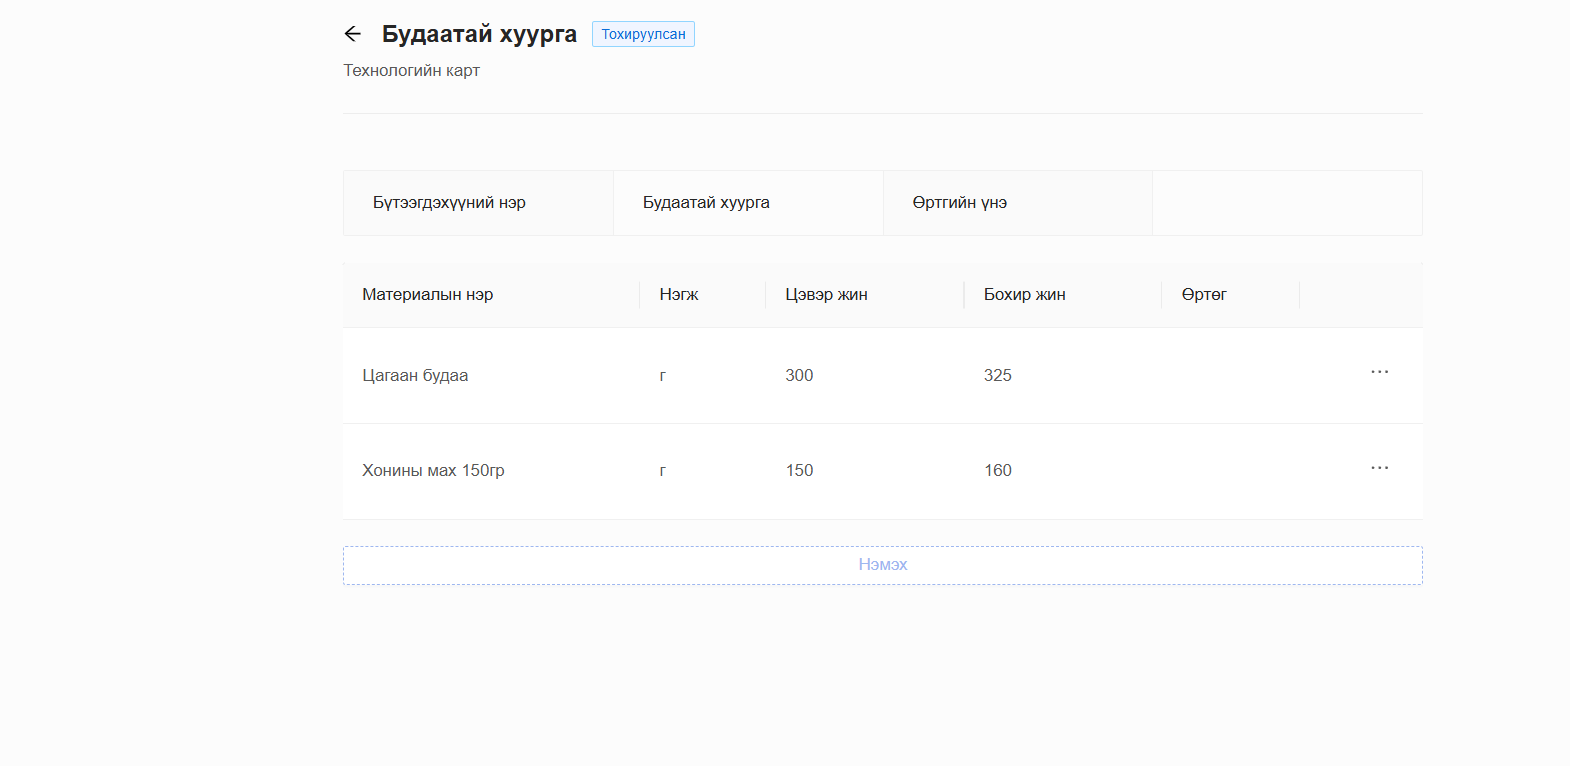Select the Материалын нэр column header
Viewport: 1570px width, 766px height.
click(x=427, y=295)
